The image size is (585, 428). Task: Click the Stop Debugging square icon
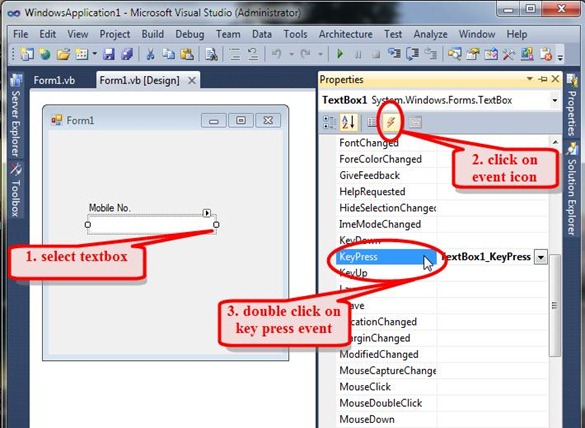point(376,54)
